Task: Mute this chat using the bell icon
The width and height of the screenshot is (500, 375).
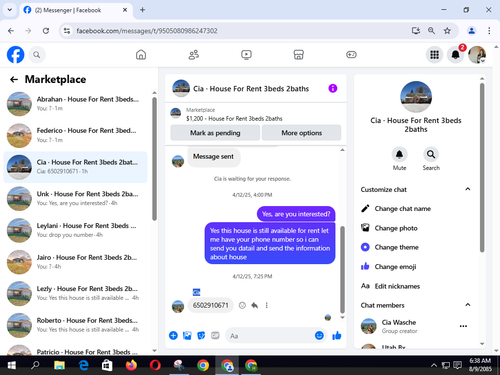Action: tap(399, 154)
